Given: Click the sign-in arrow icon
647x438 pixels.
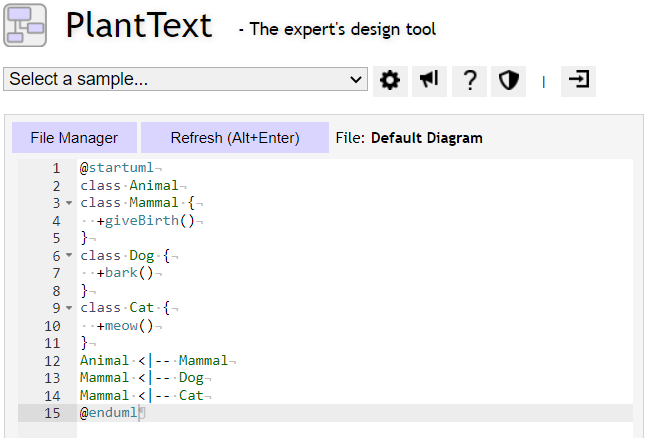Looking at the screenshot, I should [578, 80].
